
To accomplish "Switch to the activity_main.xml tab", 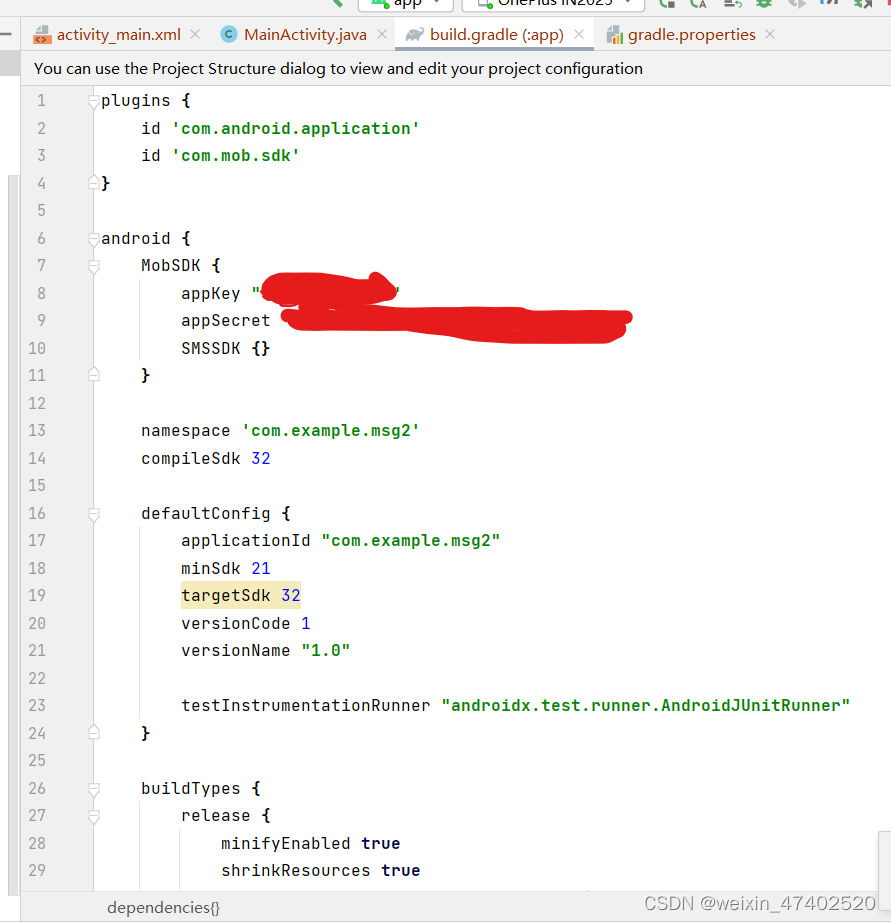I will click(117, 33).
